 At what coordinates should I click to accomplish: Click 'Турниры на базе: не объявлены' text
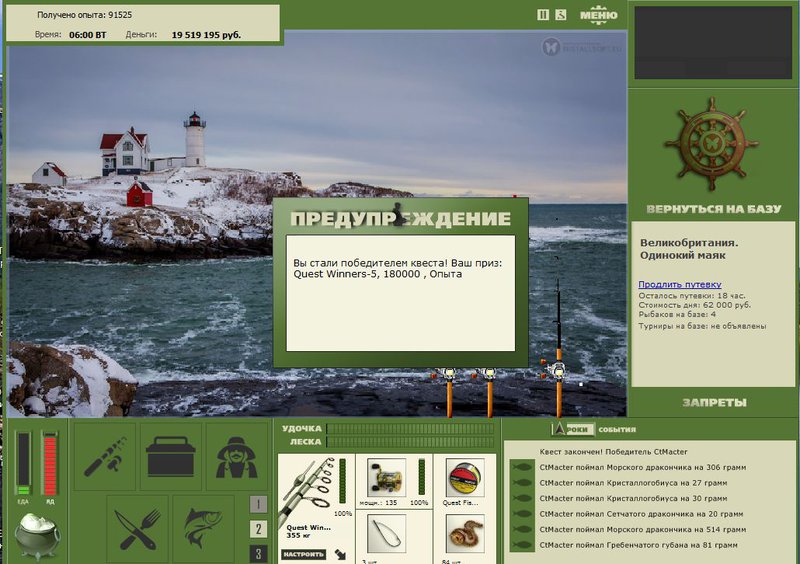tap(702, 326)
